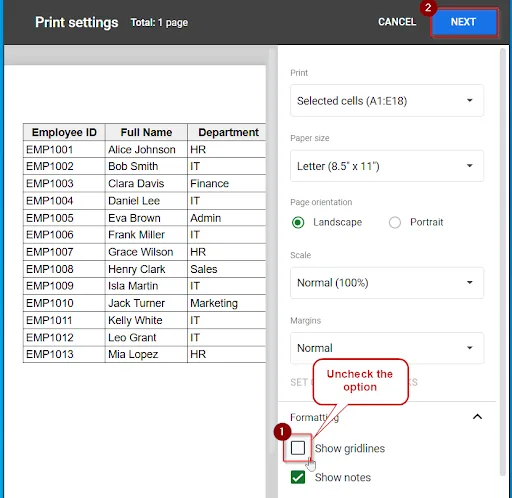The width and height of the screenshot is (512, 498).
Task: Open the Margins Normal dropdown
Action: click(387, 348)
